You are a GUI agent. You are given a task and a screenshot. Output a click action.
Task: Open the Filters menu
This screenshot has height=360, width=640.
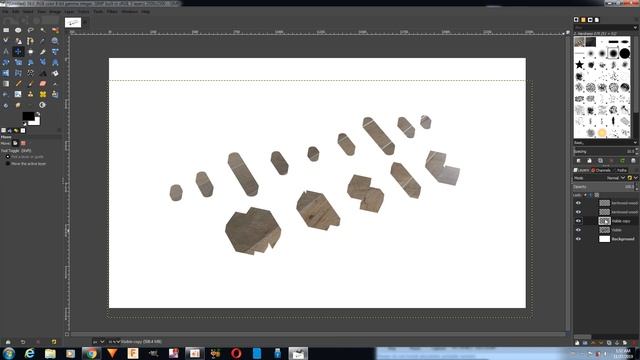pos(112,12)
